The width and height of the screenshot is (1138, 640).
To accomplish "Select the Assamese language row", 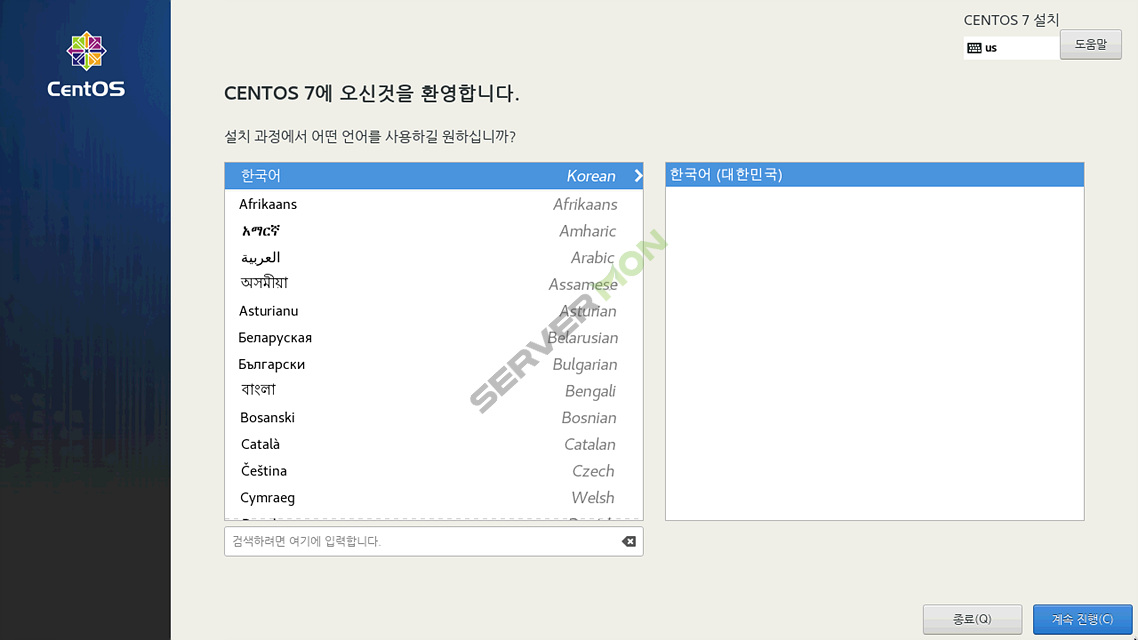I will click(433, 284).
